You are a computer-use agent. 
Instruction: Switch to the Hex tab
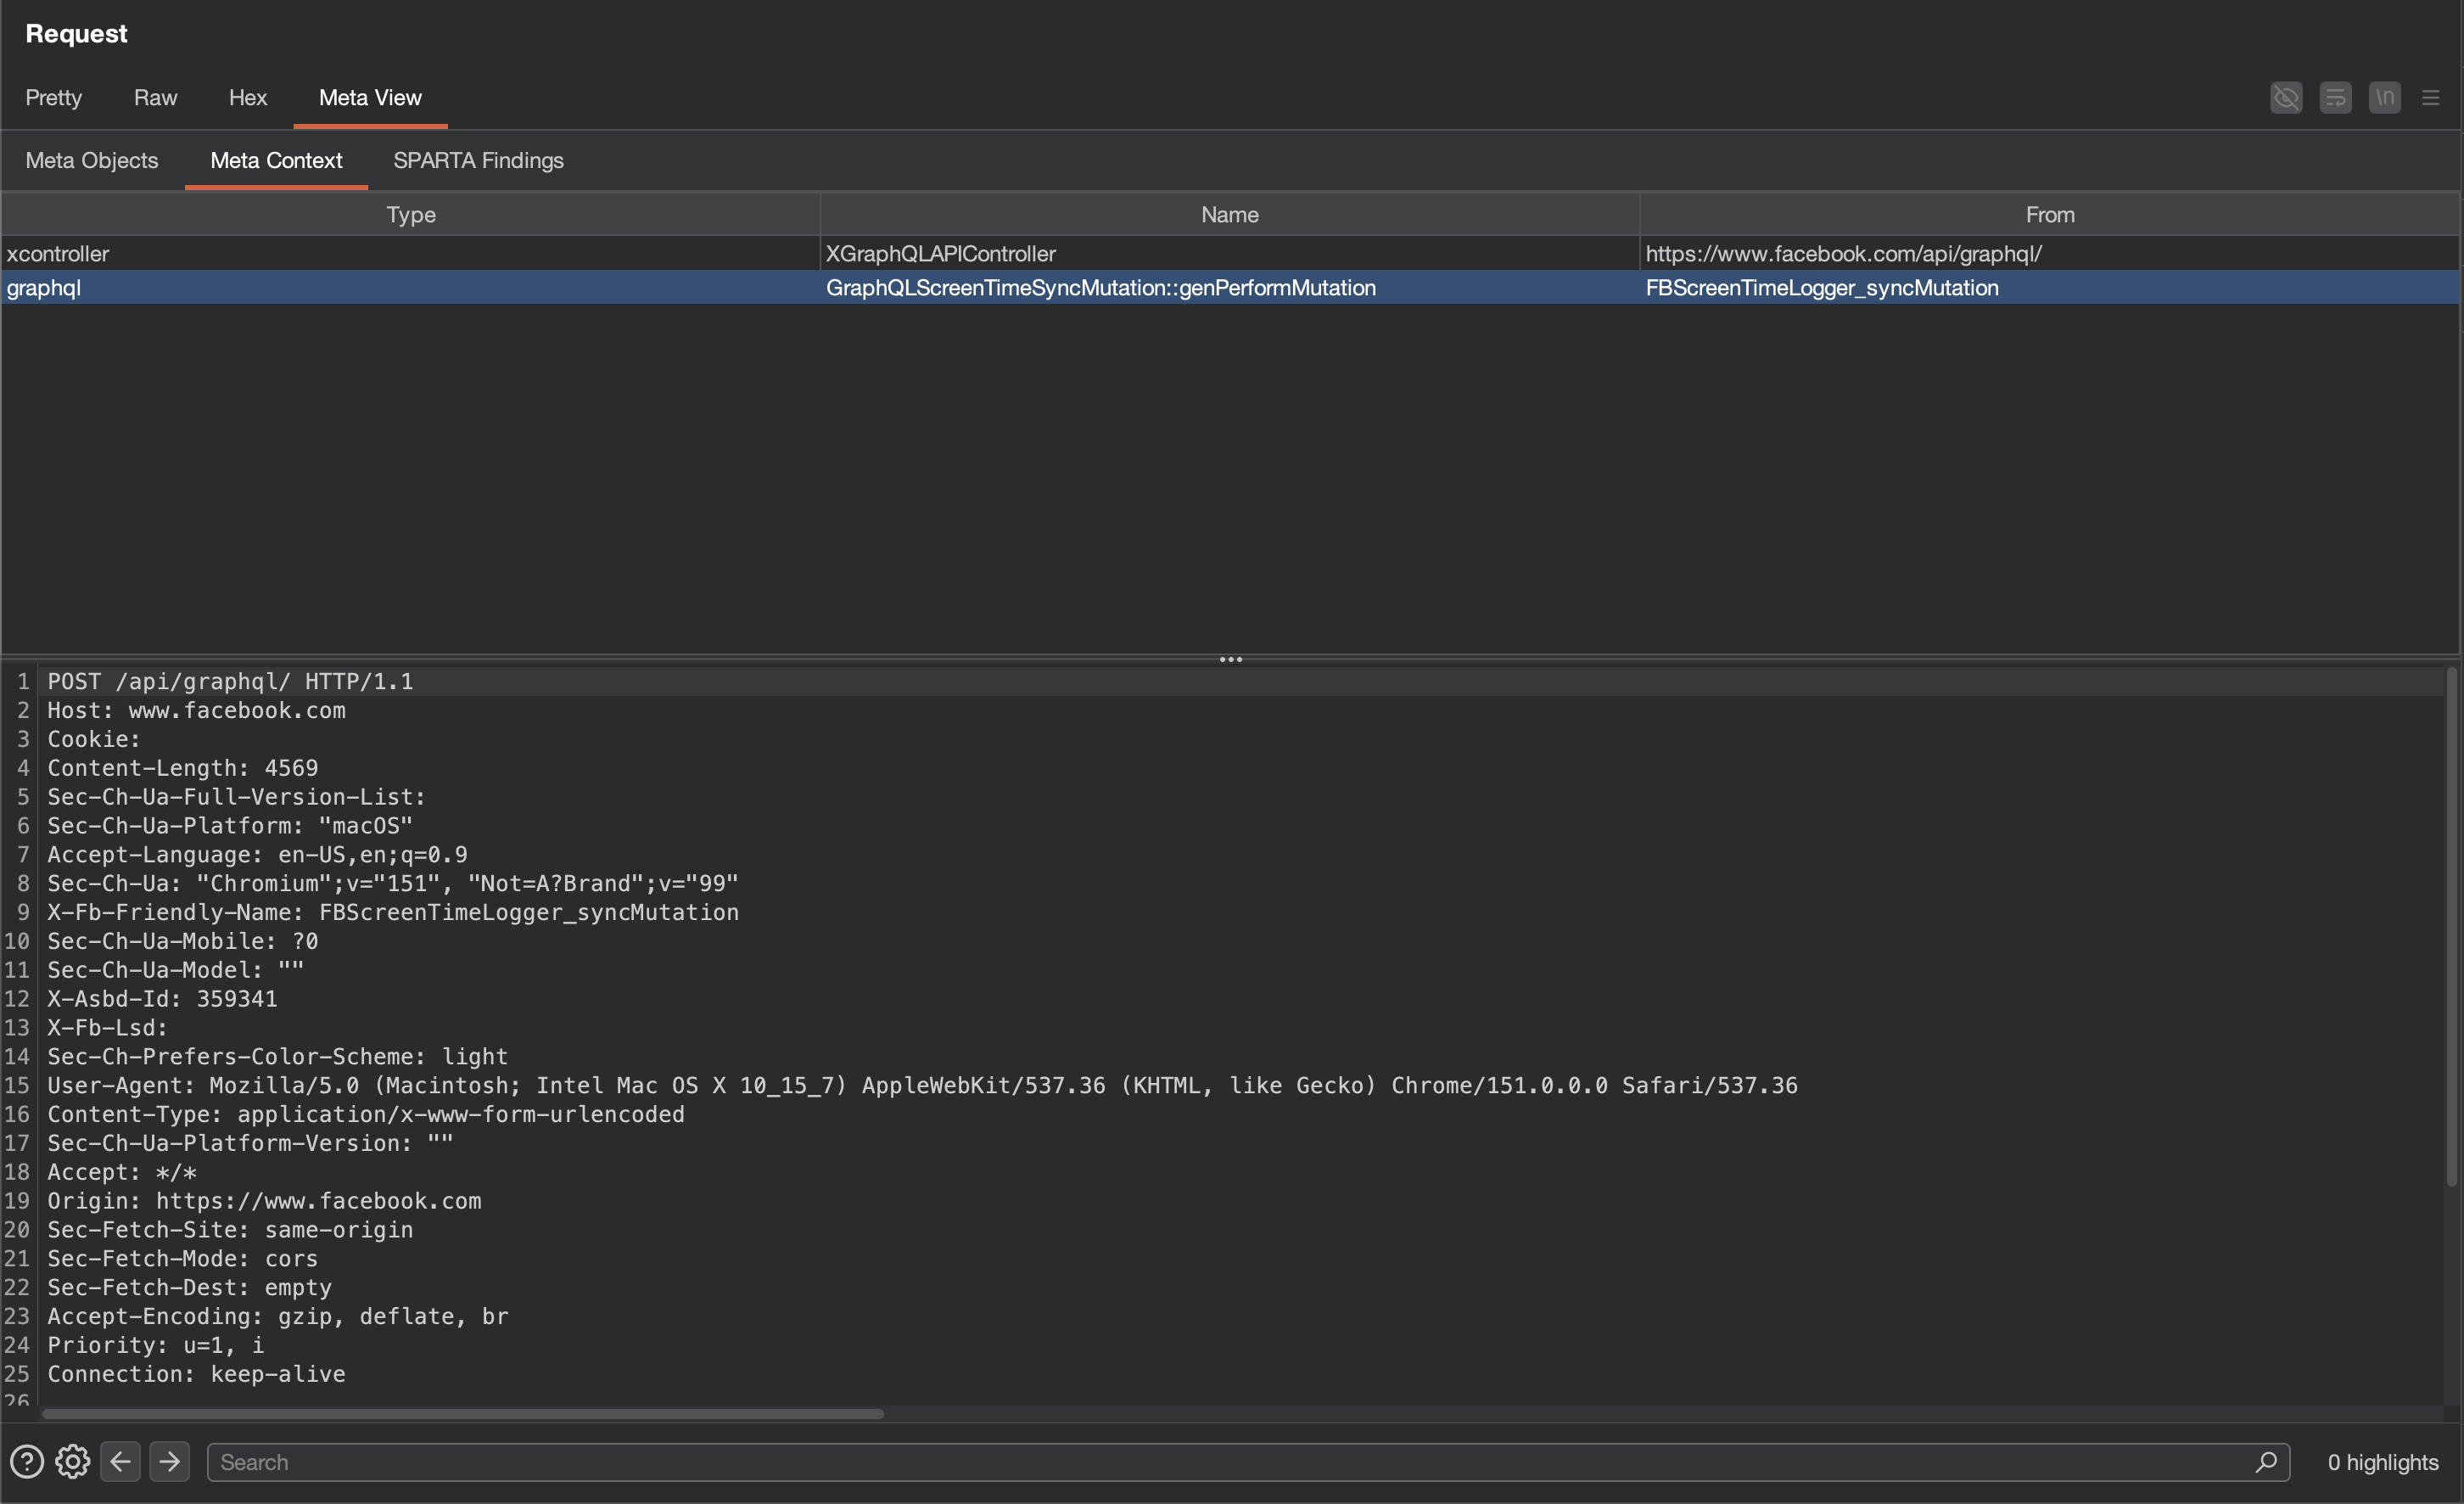248,97
